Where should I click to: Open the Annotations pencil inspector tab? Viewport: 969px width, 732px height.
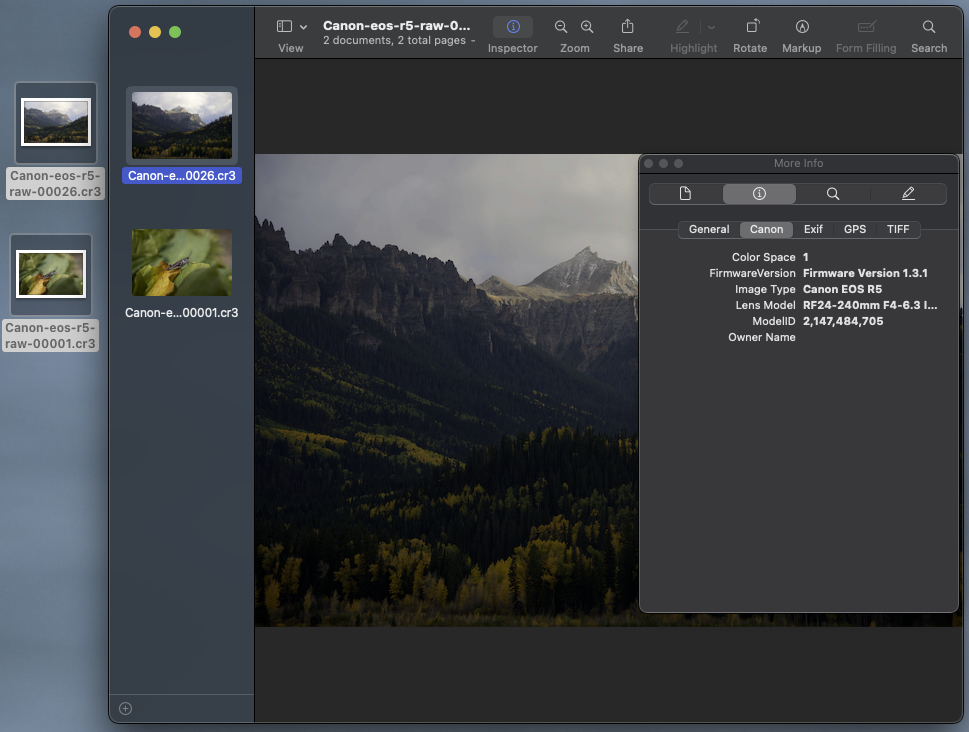[908, 194]
